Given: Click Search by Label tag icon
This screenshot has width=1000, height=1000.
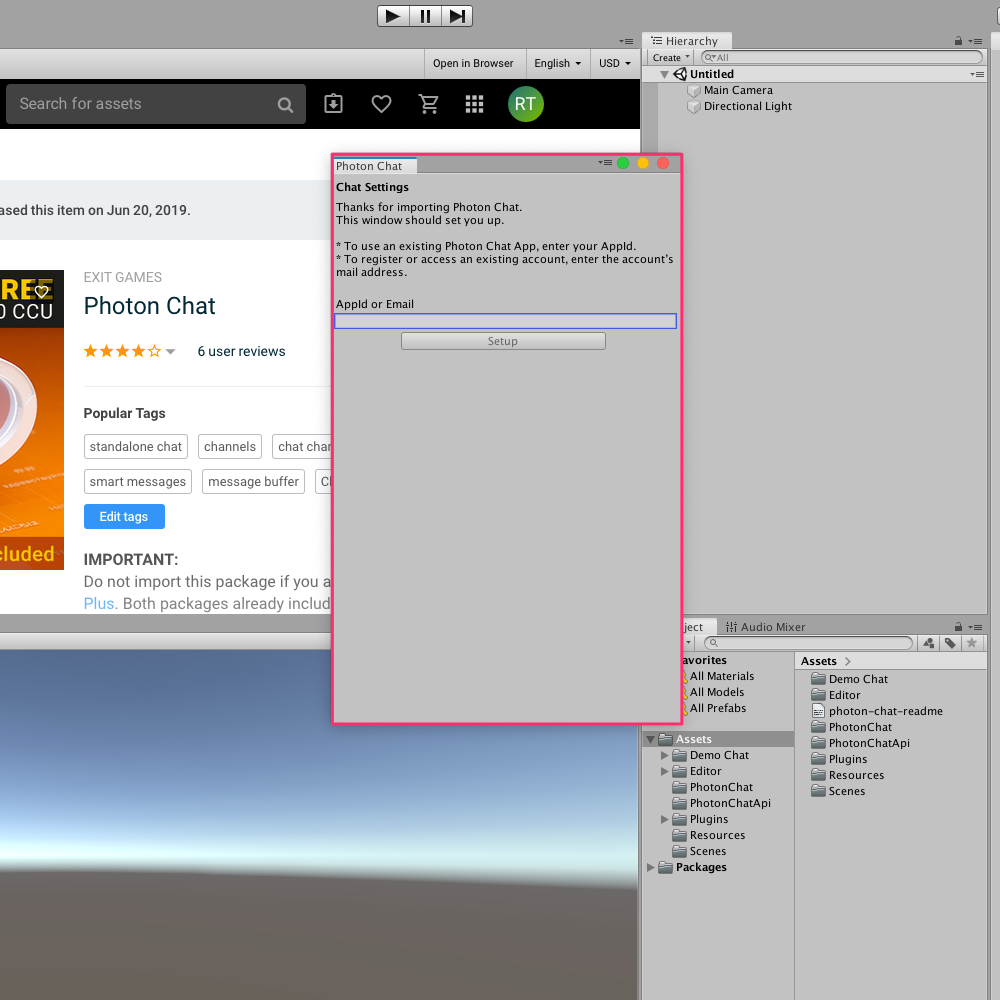Looking at the screenshot, I should click(x=950, y=643).
